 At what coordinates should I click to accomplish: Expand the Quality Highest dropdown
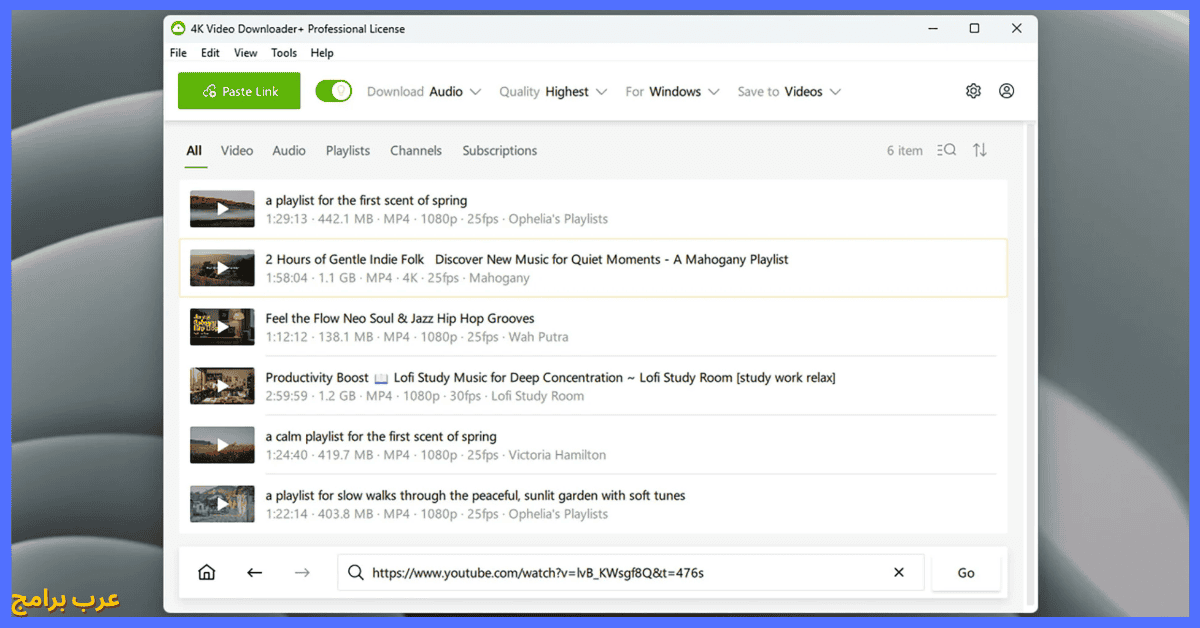click(553, 91)
